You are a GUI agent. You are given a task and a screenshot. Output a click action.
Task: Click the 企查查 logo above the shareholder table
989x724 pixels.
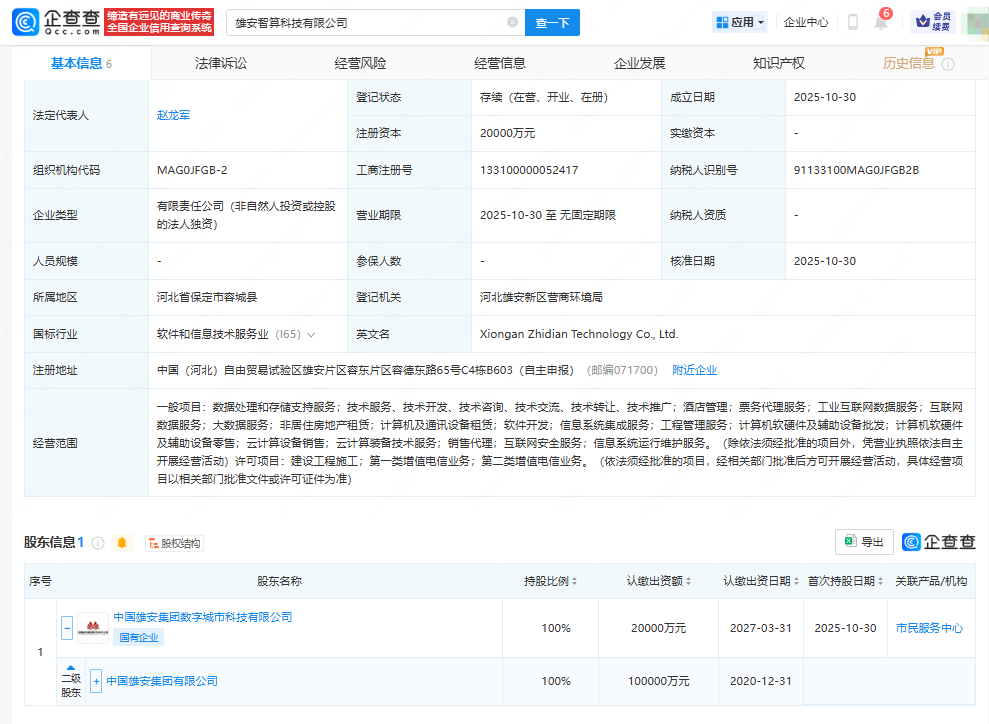(938, 542)
